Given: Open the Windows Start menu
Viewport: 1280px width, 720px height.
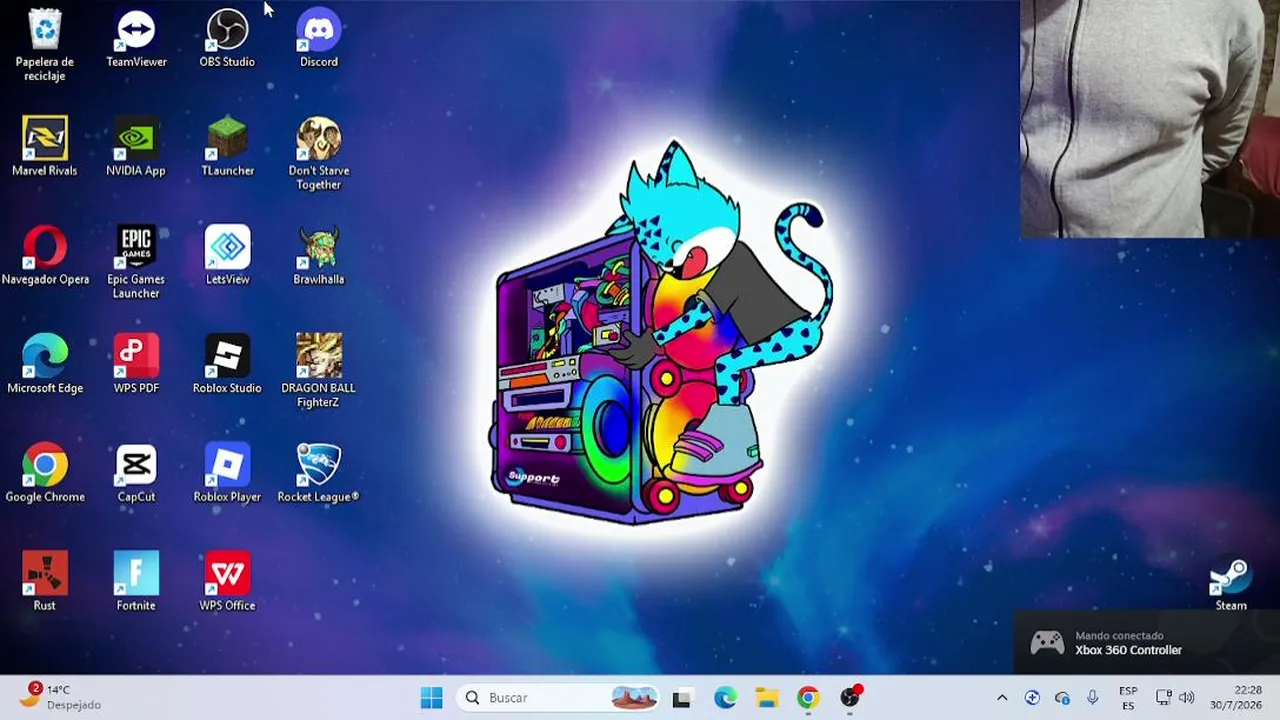Looking at the screenshot, I should [x=431, y=698].
